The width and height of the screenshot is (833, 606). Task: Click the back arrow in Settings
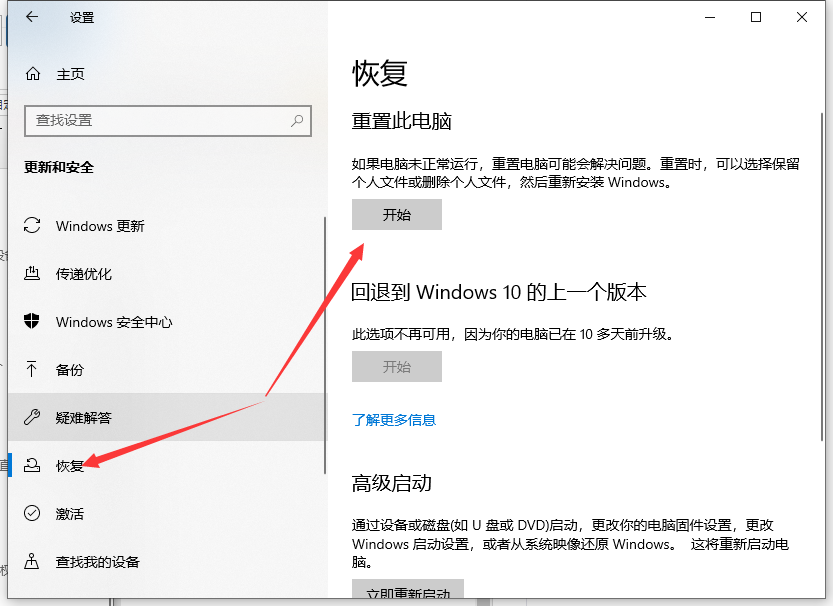click(32, 17)
